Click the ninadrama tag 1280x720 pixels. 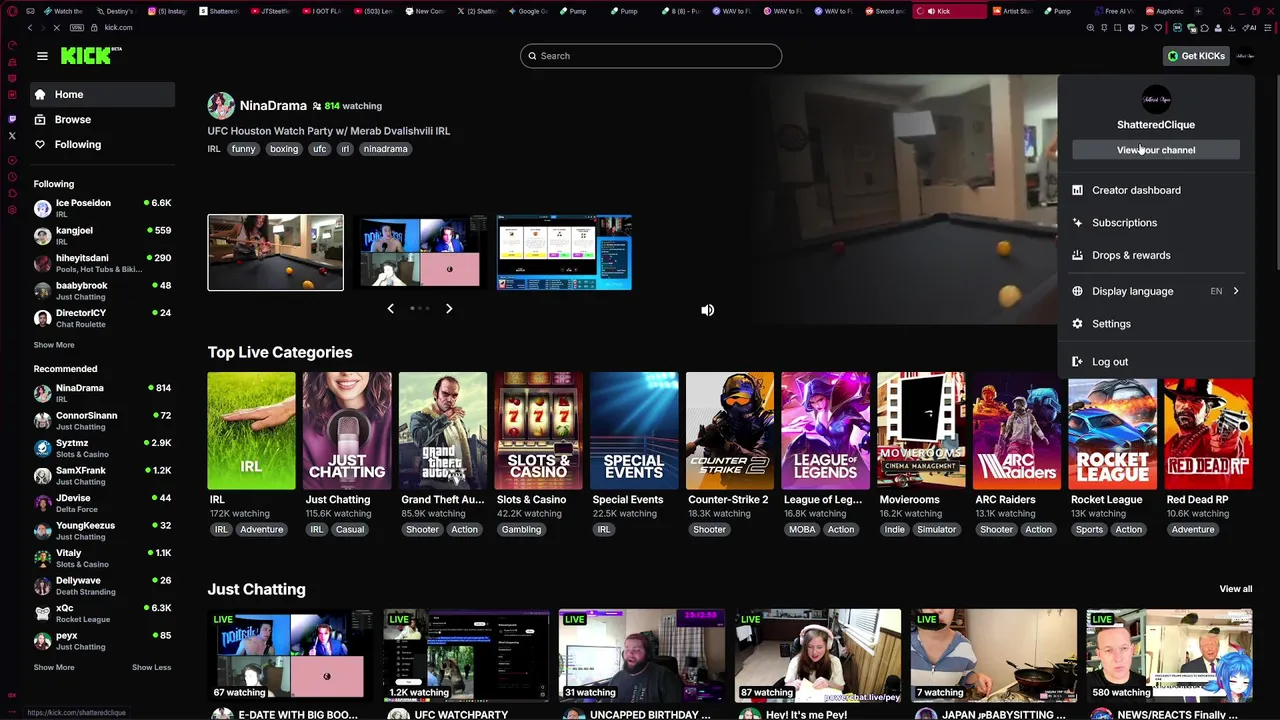pyautogui.click(x=385, y=149)
